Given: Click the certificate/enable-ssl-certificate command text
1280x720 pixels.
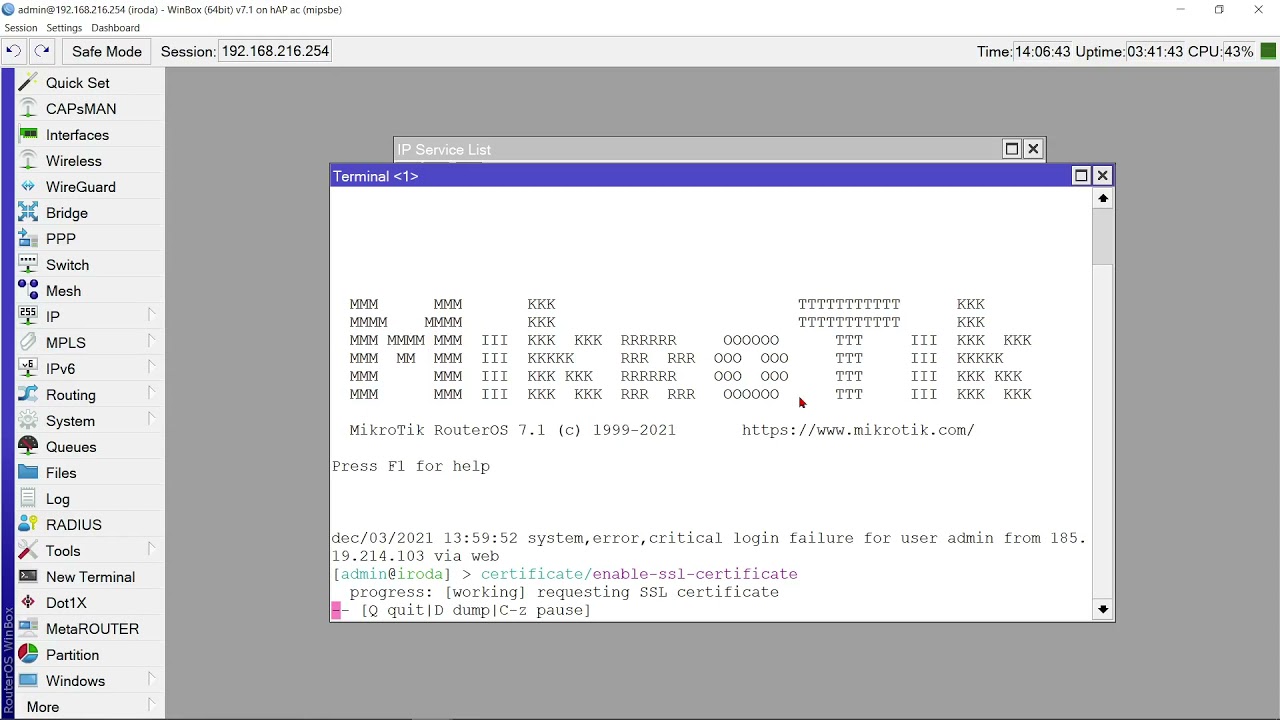Looking at the screenshot, I should (x=639, y=574).
